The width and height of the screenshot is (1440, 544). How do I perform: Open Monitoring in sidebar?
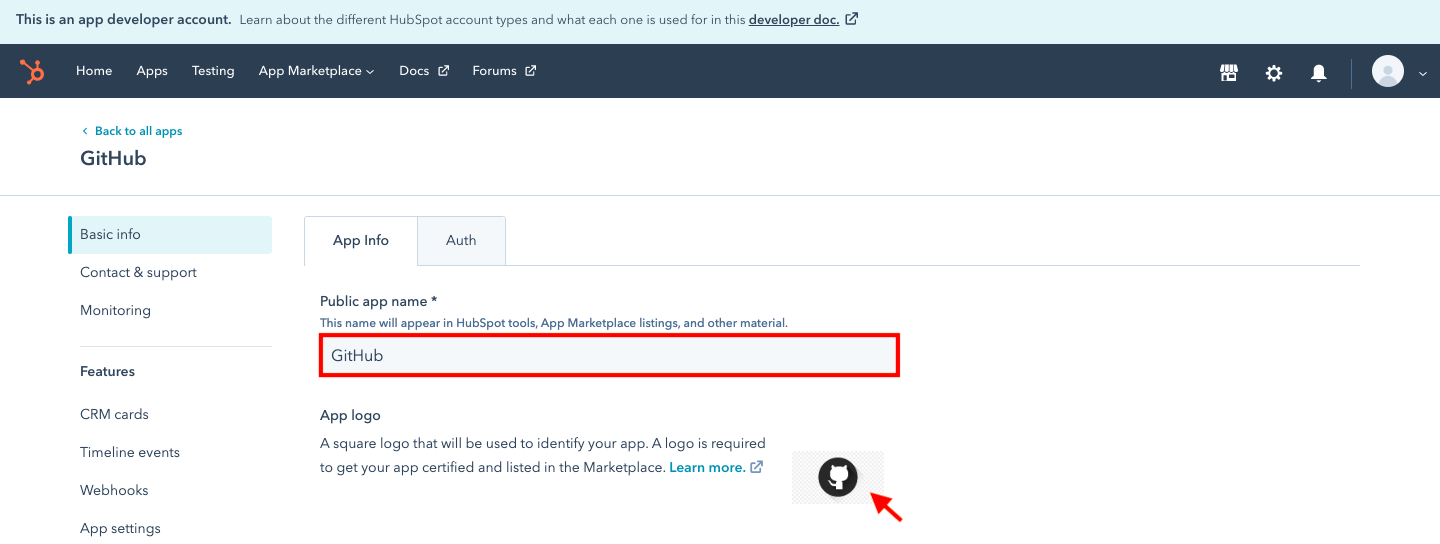[x=115, y=310]
